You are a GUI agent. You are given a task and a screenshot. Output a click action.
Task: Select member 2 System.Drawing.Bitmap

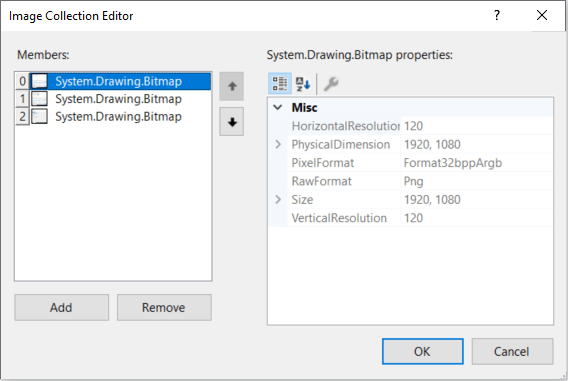tap(118, 117)
